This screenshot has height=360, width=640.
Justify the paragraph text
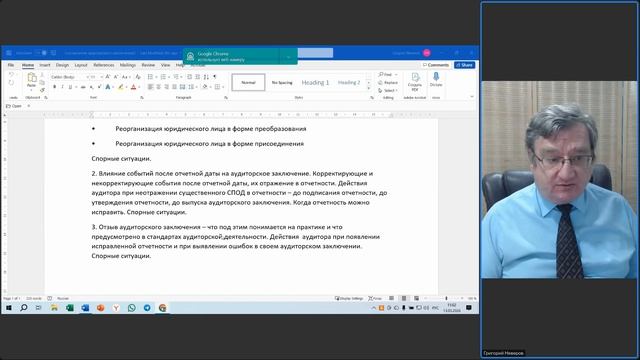pyautogui.click(x=174, y=87)
